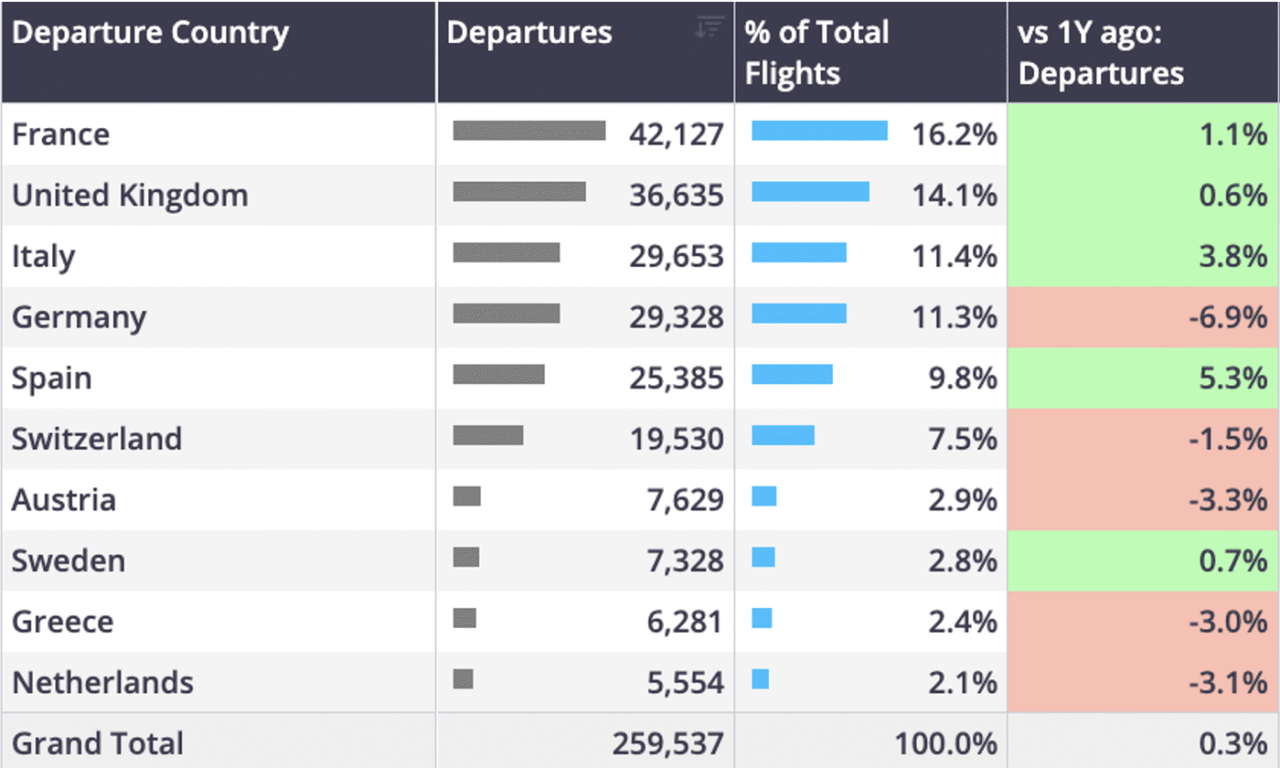The width and height of the screenshot is (1280, 768).
Task: Click France's gray departures bar
Action: pos(529,131)
